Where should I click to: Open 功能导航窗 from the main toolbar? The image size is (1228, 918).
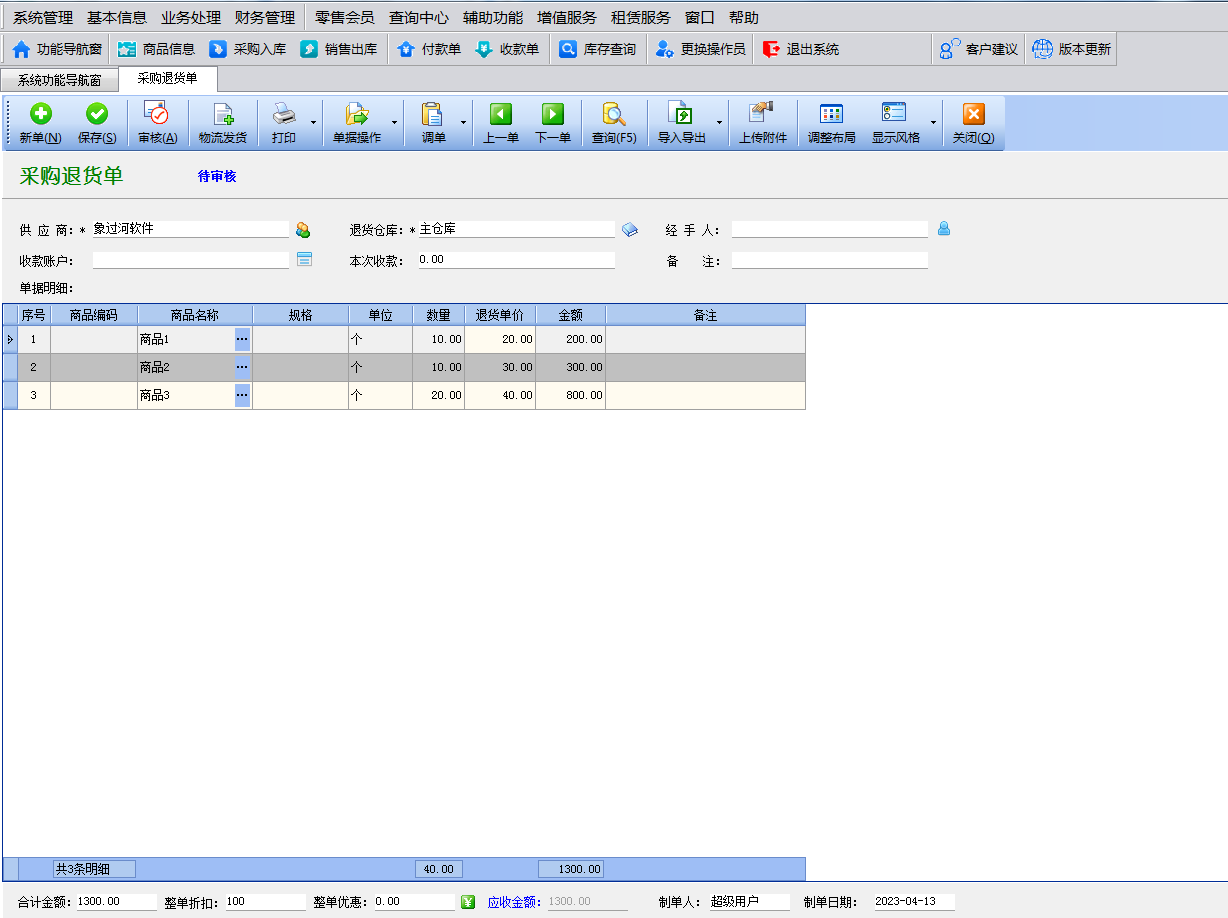click(x=57, y=49)
